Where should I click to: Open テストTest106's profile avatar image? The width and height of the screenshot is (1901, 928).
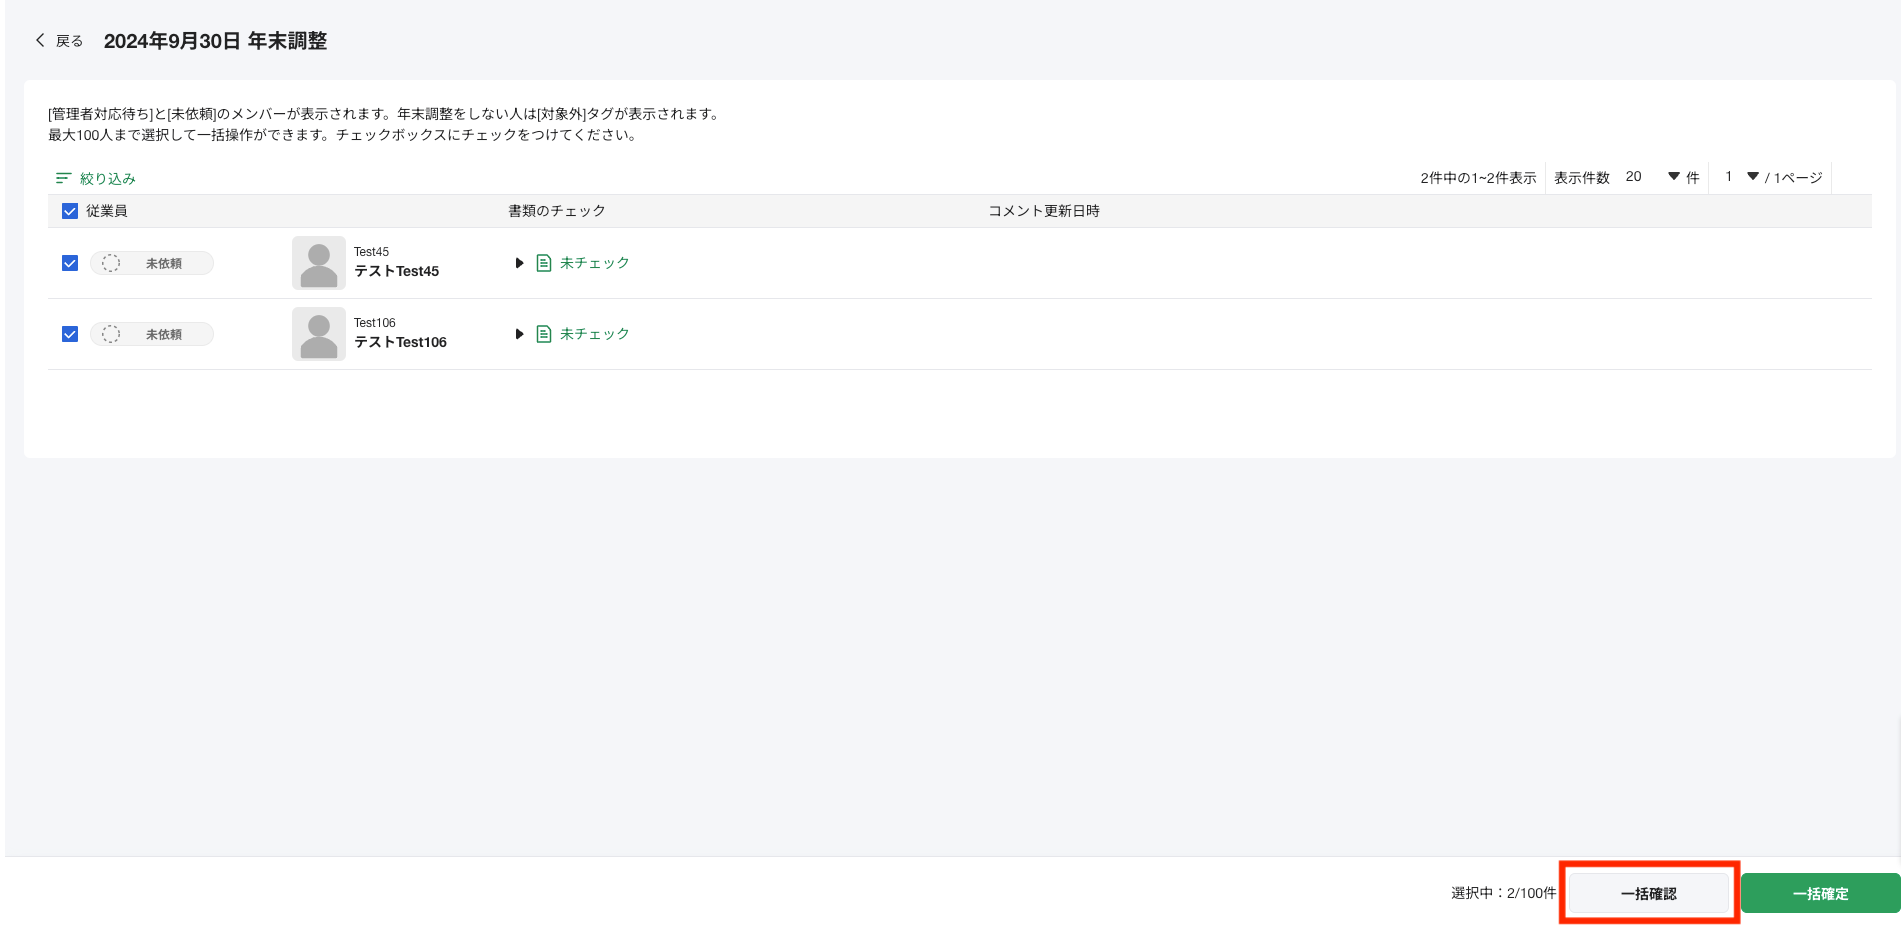tap(318, 333)
